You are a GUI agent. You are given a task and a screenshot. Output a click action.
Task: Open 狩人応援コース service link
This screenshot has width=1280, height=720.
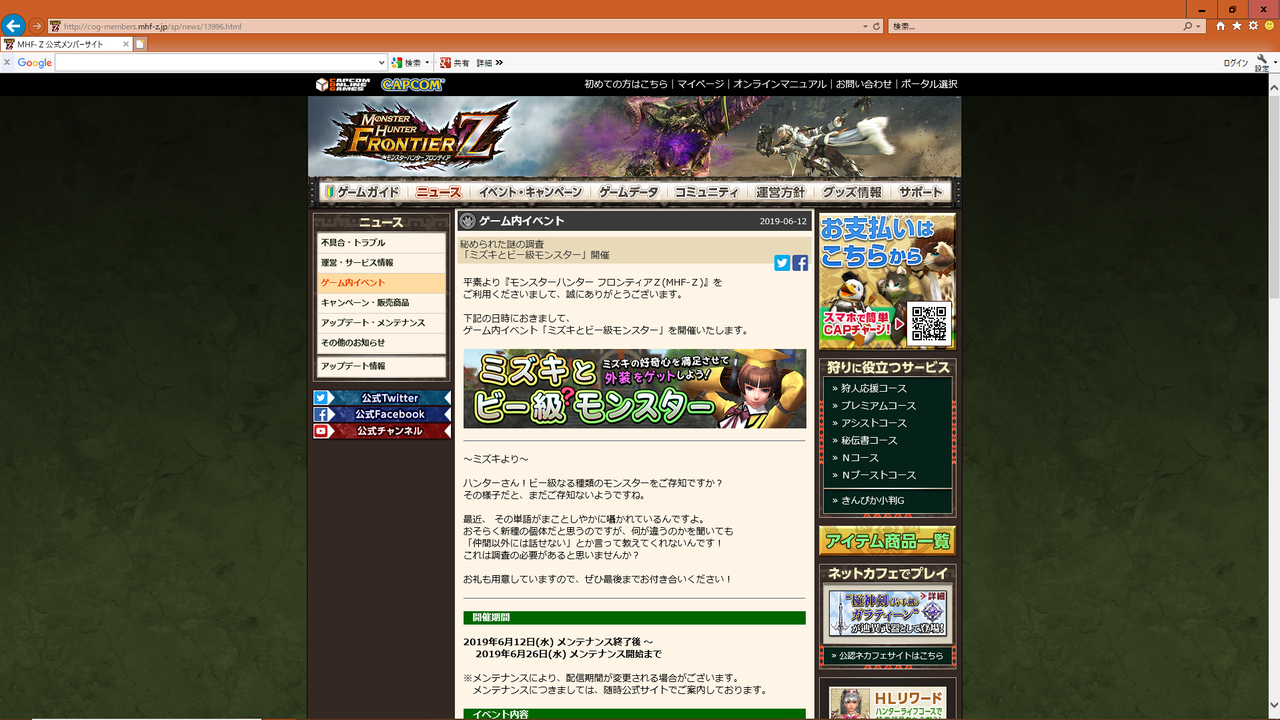(x=873, y=388)
